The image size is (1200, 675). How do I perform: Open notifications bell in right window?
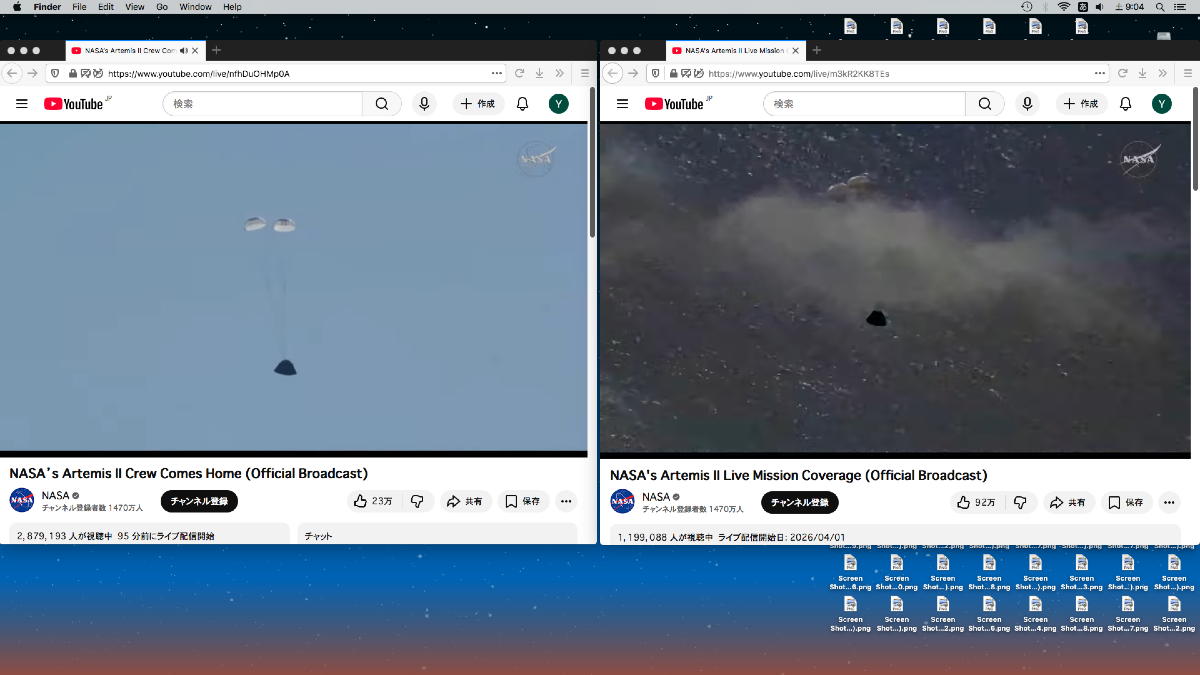click(x=1125, y=104)
